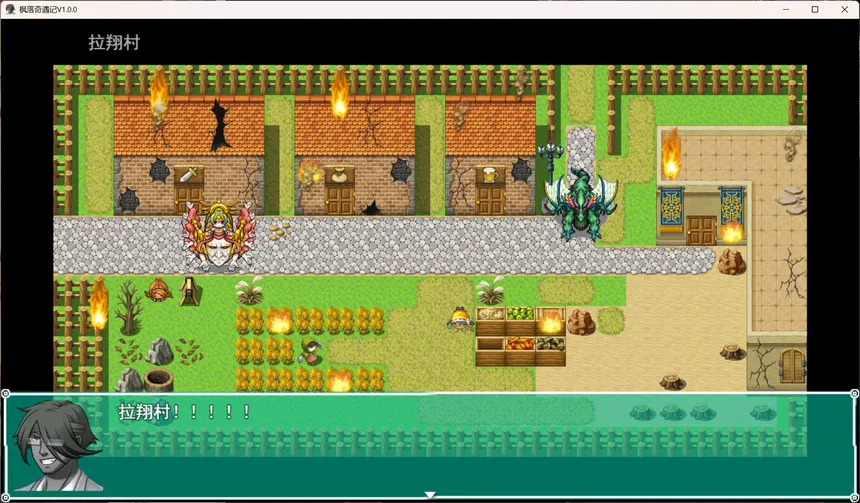Click the brown boulder beside the market stall

(581, 322)
